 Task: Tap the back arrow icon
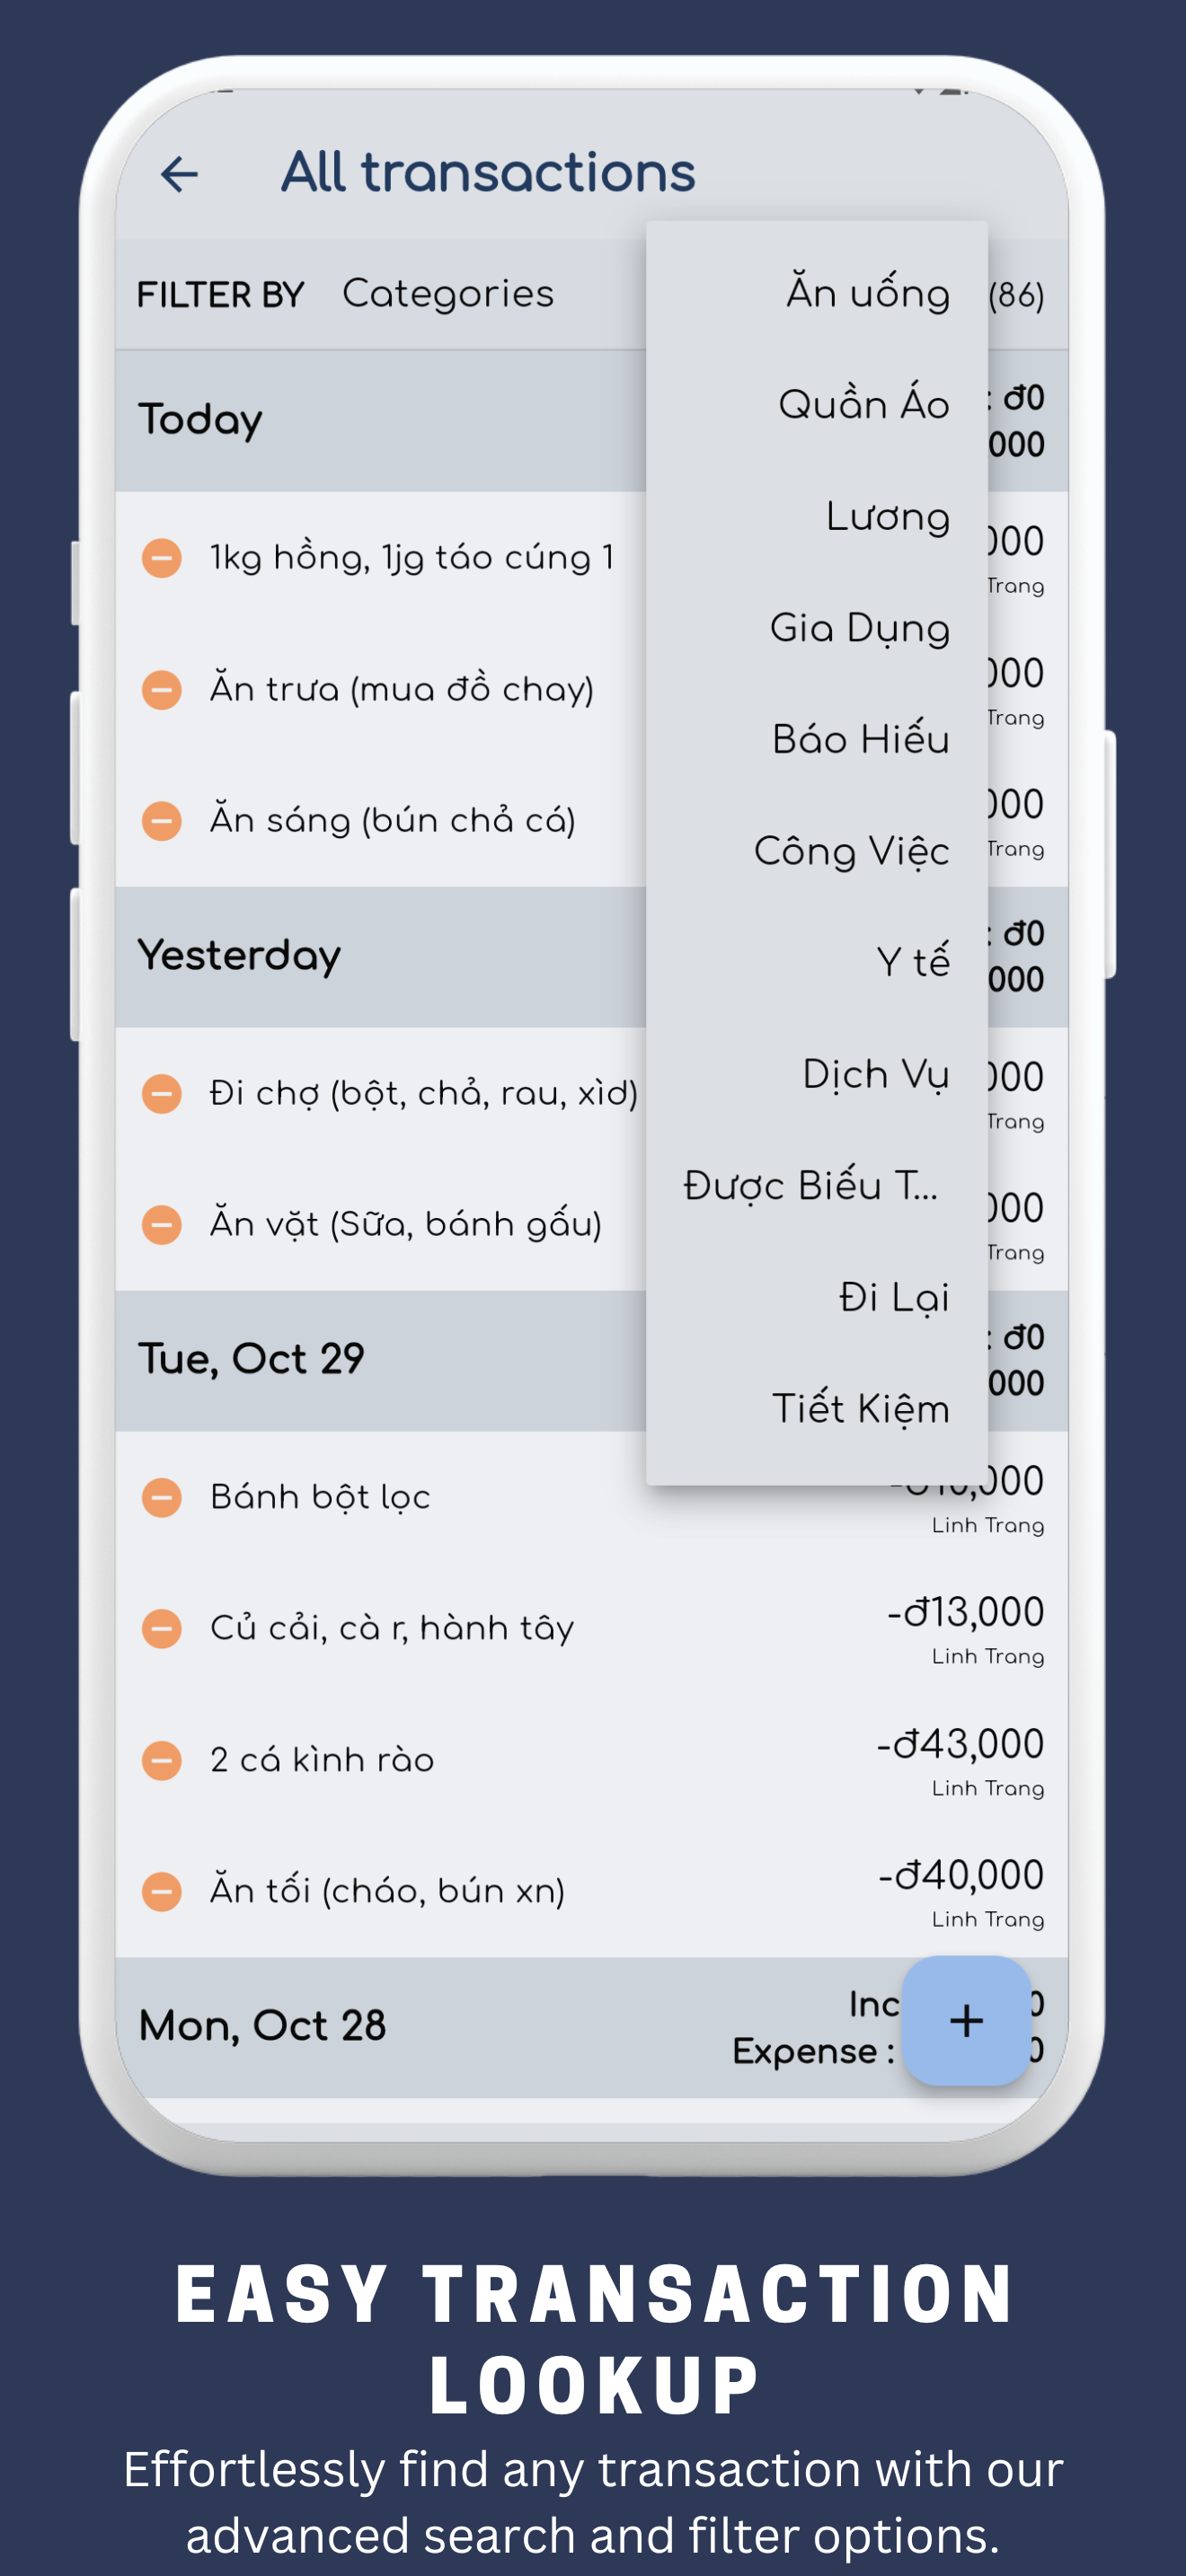[x=180, y=174]
